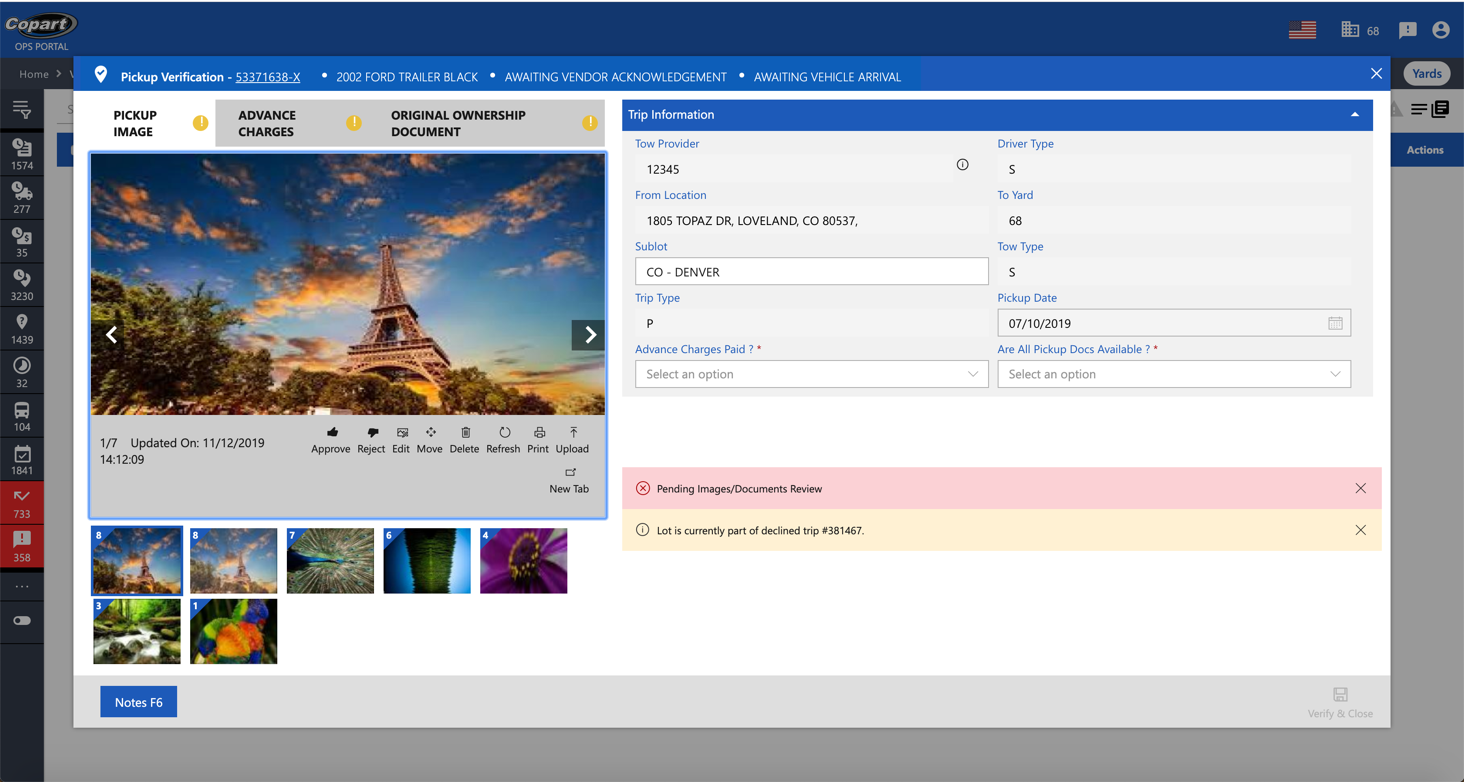Open Are All Pickup Docs Available dropdown
The width and height of the screenshot is (1464, 782).
pos(1174,374)
